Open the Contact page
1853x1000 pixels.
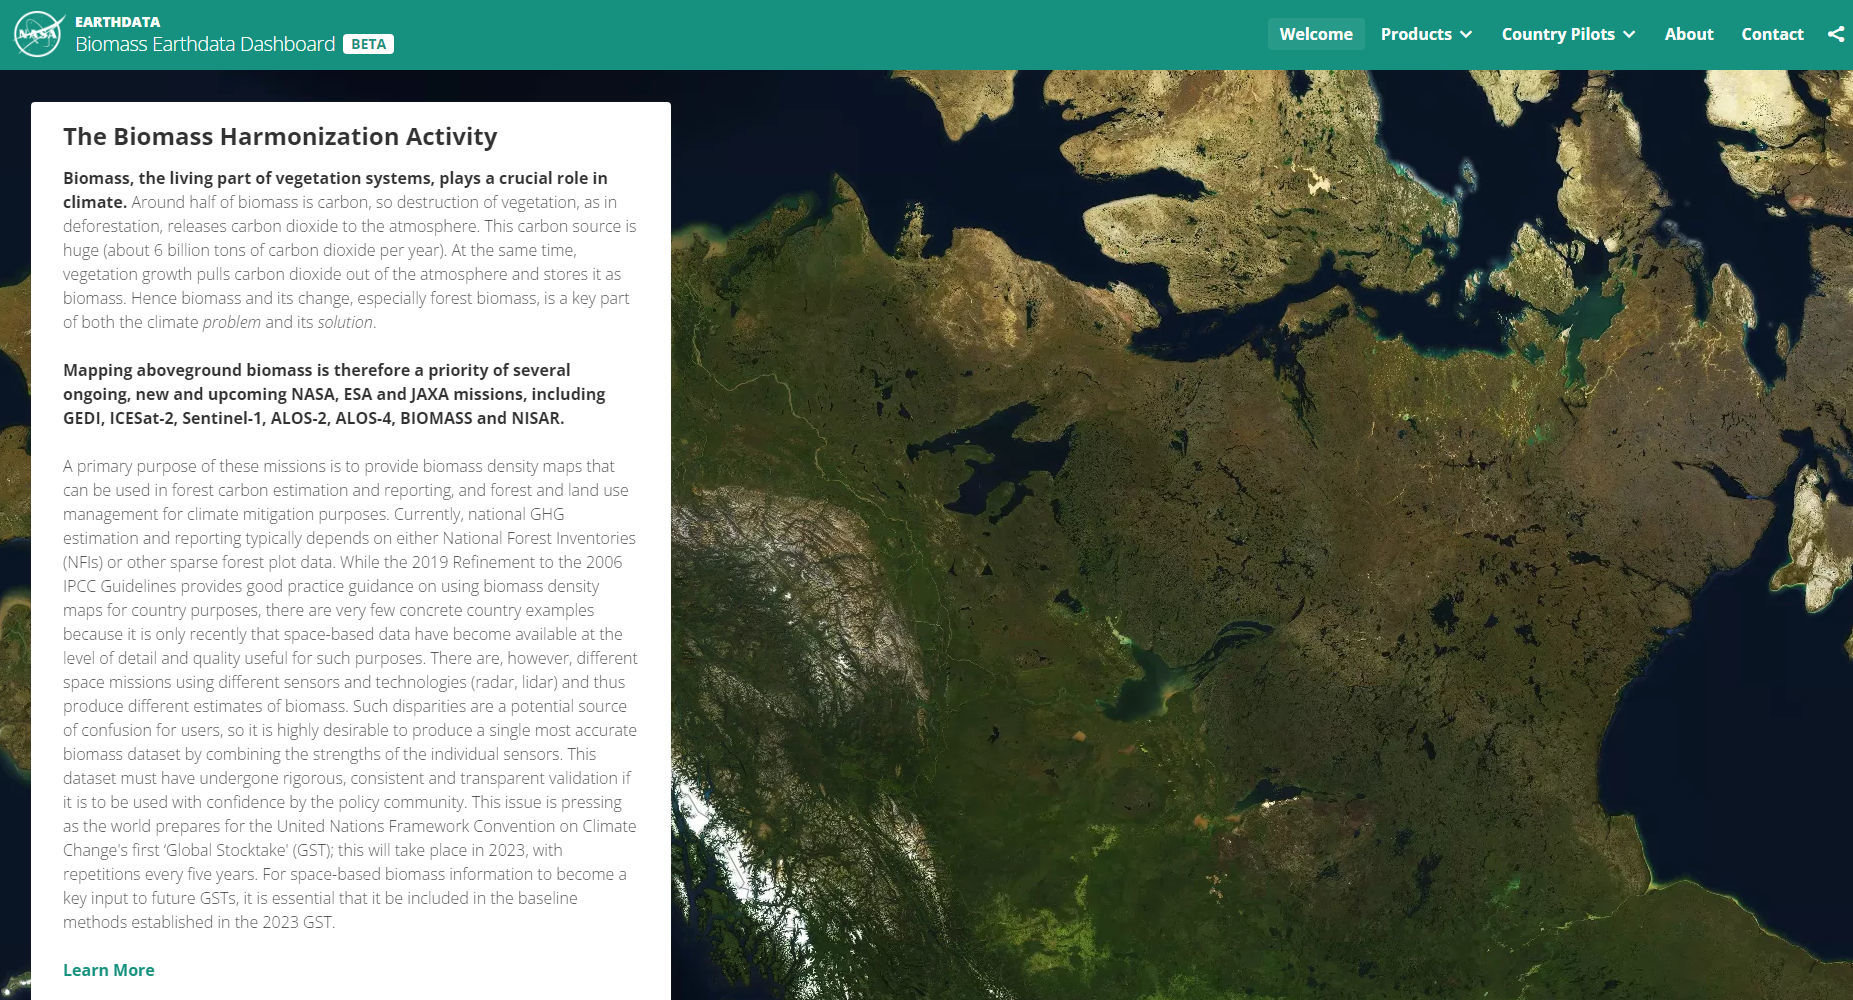[x=1772, y=34]
